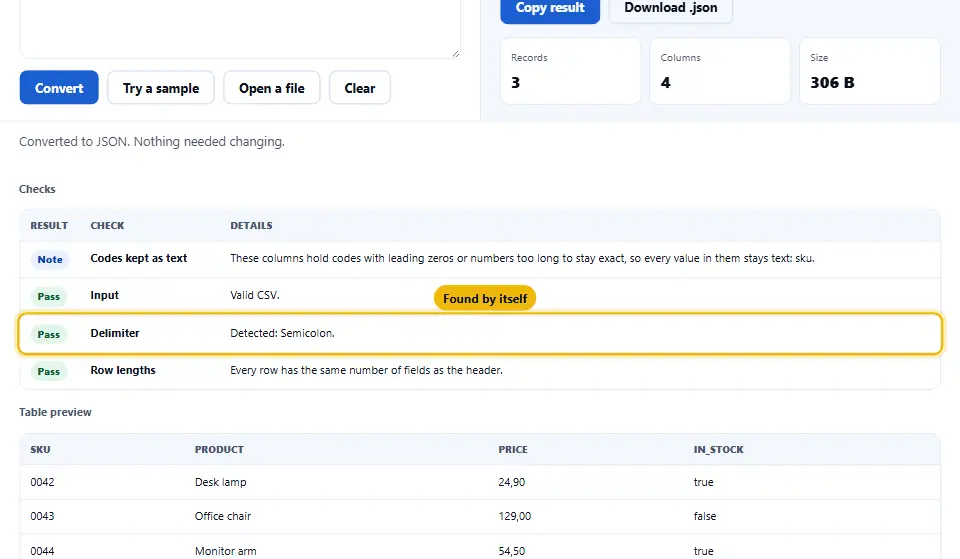Select the Size 306 B card
The width and height of the screenshot is (960, 559).
[870, 71]
